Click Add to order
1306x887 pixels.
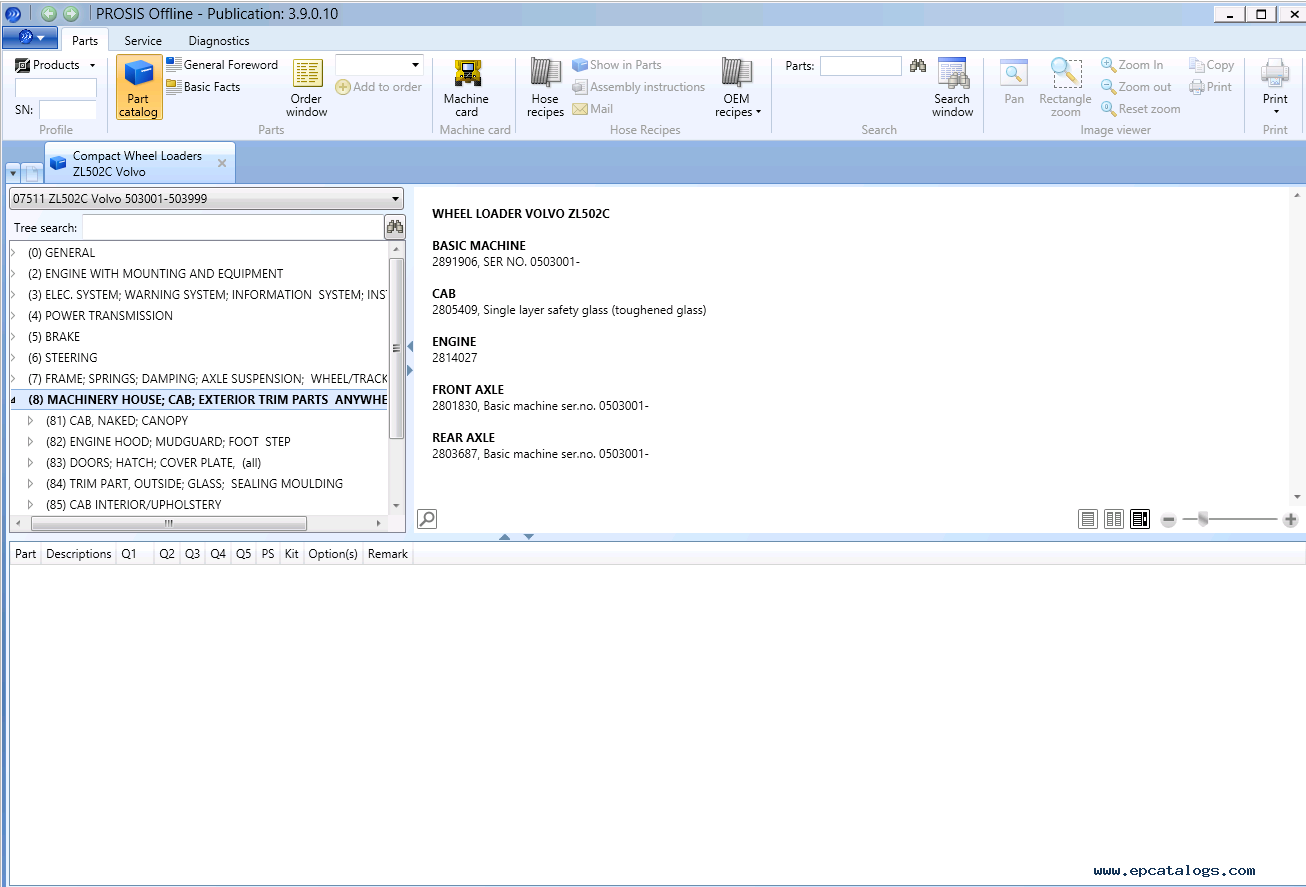coord(379,87)
